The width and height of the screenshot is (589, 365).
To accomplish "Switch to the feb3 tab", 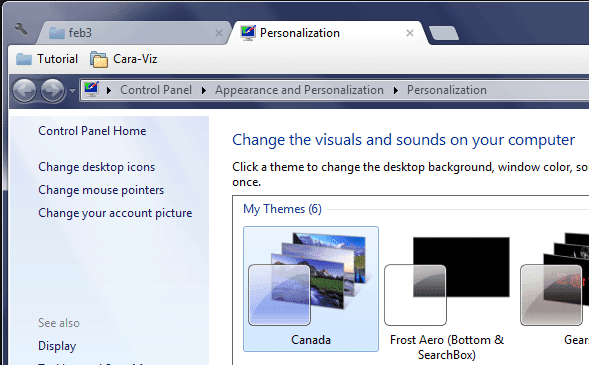I will (x=133, y=33).
